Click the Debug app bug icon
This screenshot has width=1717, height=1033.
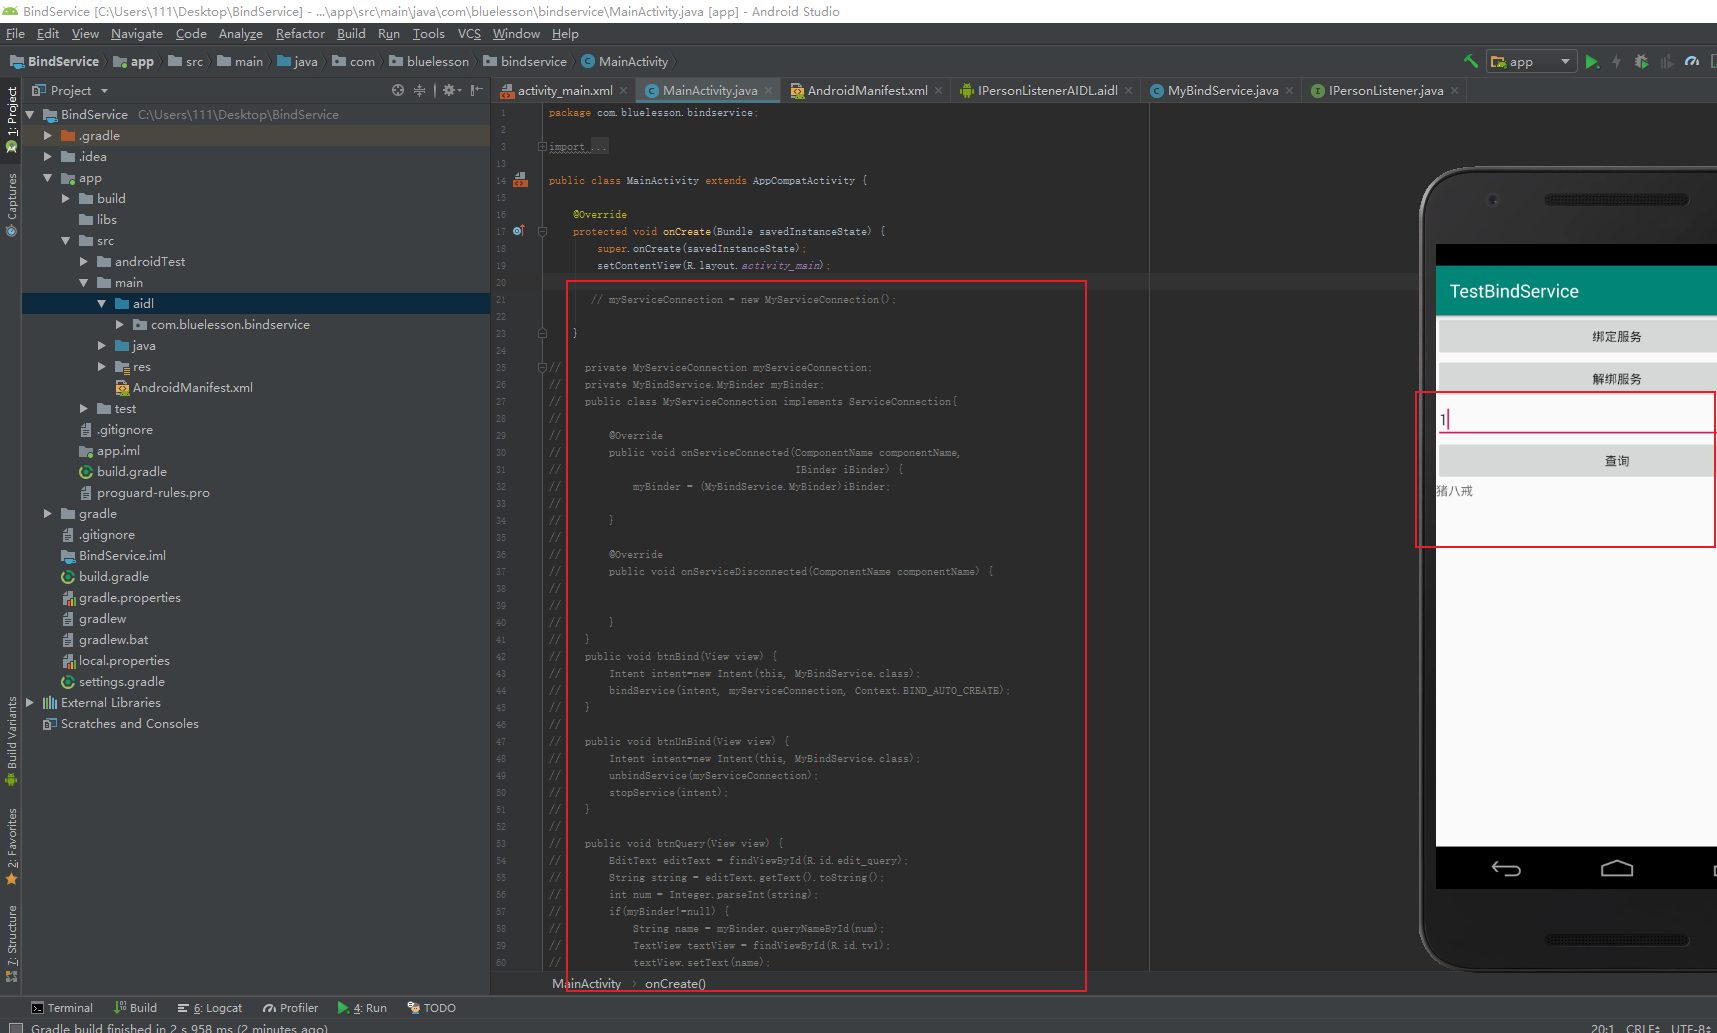[1641, 62]
